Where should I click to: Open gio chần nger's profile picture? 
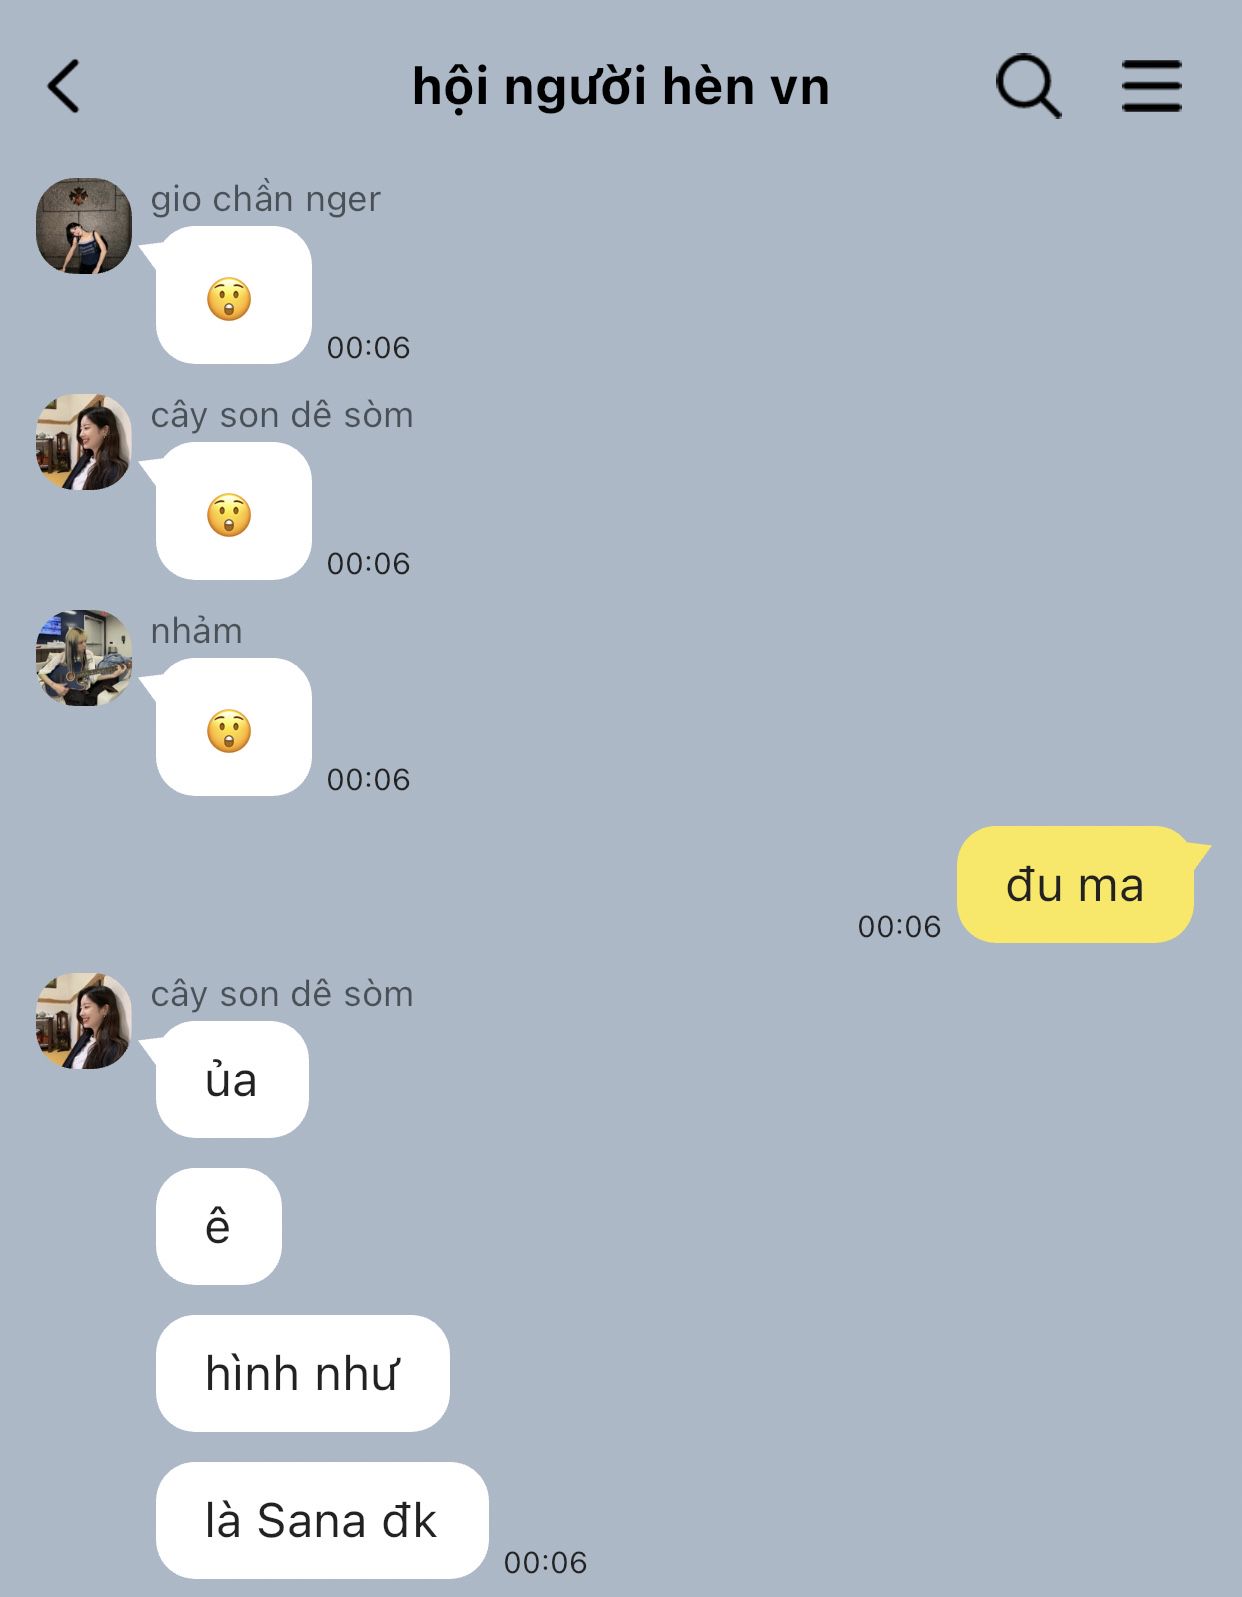click(84, 226)
